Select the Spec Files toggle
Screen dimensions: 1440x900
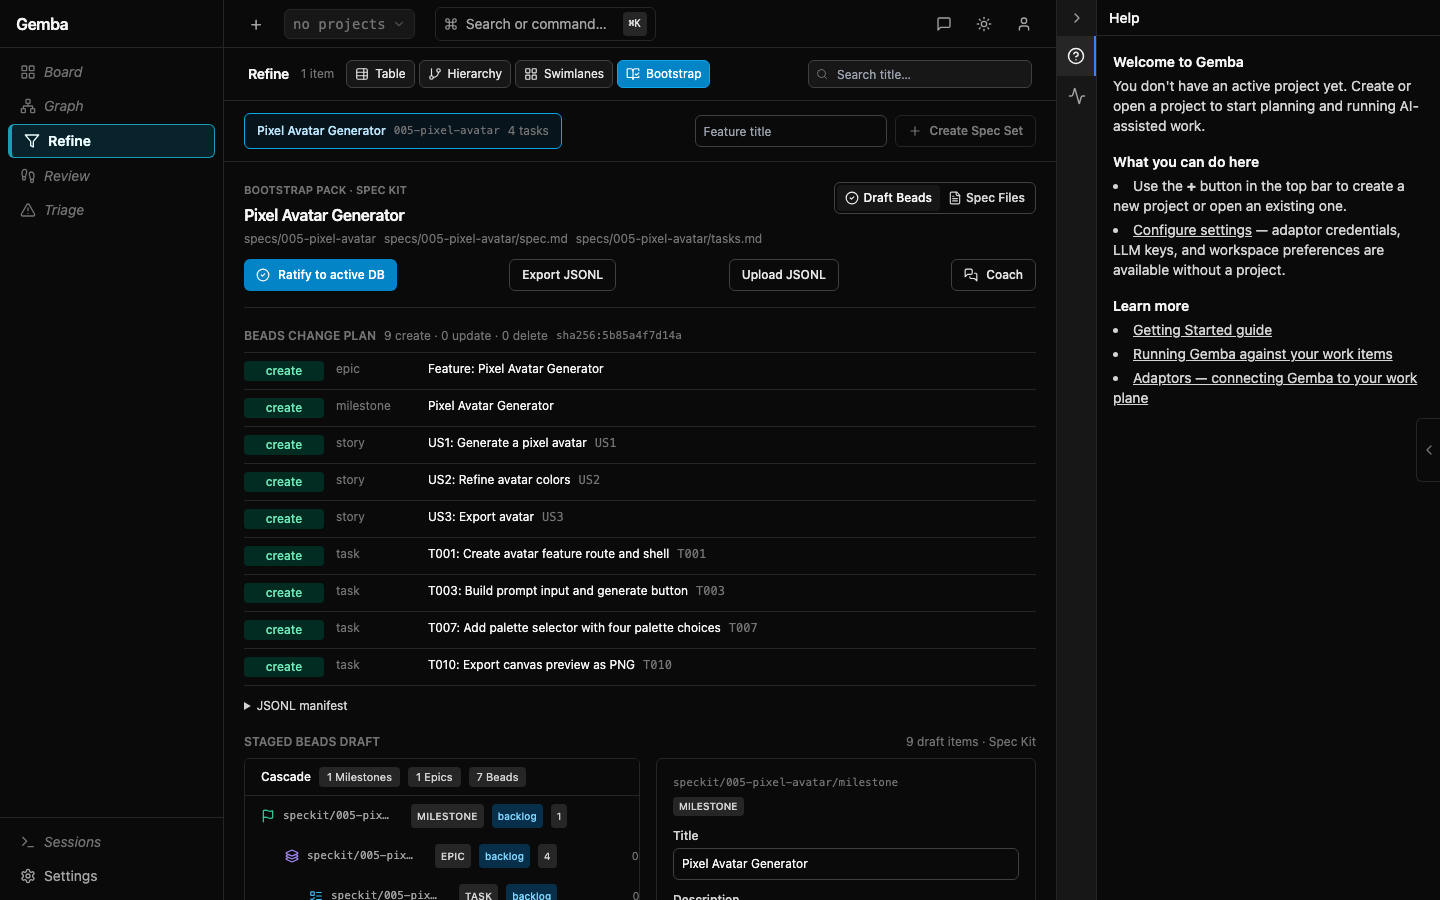click(987, 198)
